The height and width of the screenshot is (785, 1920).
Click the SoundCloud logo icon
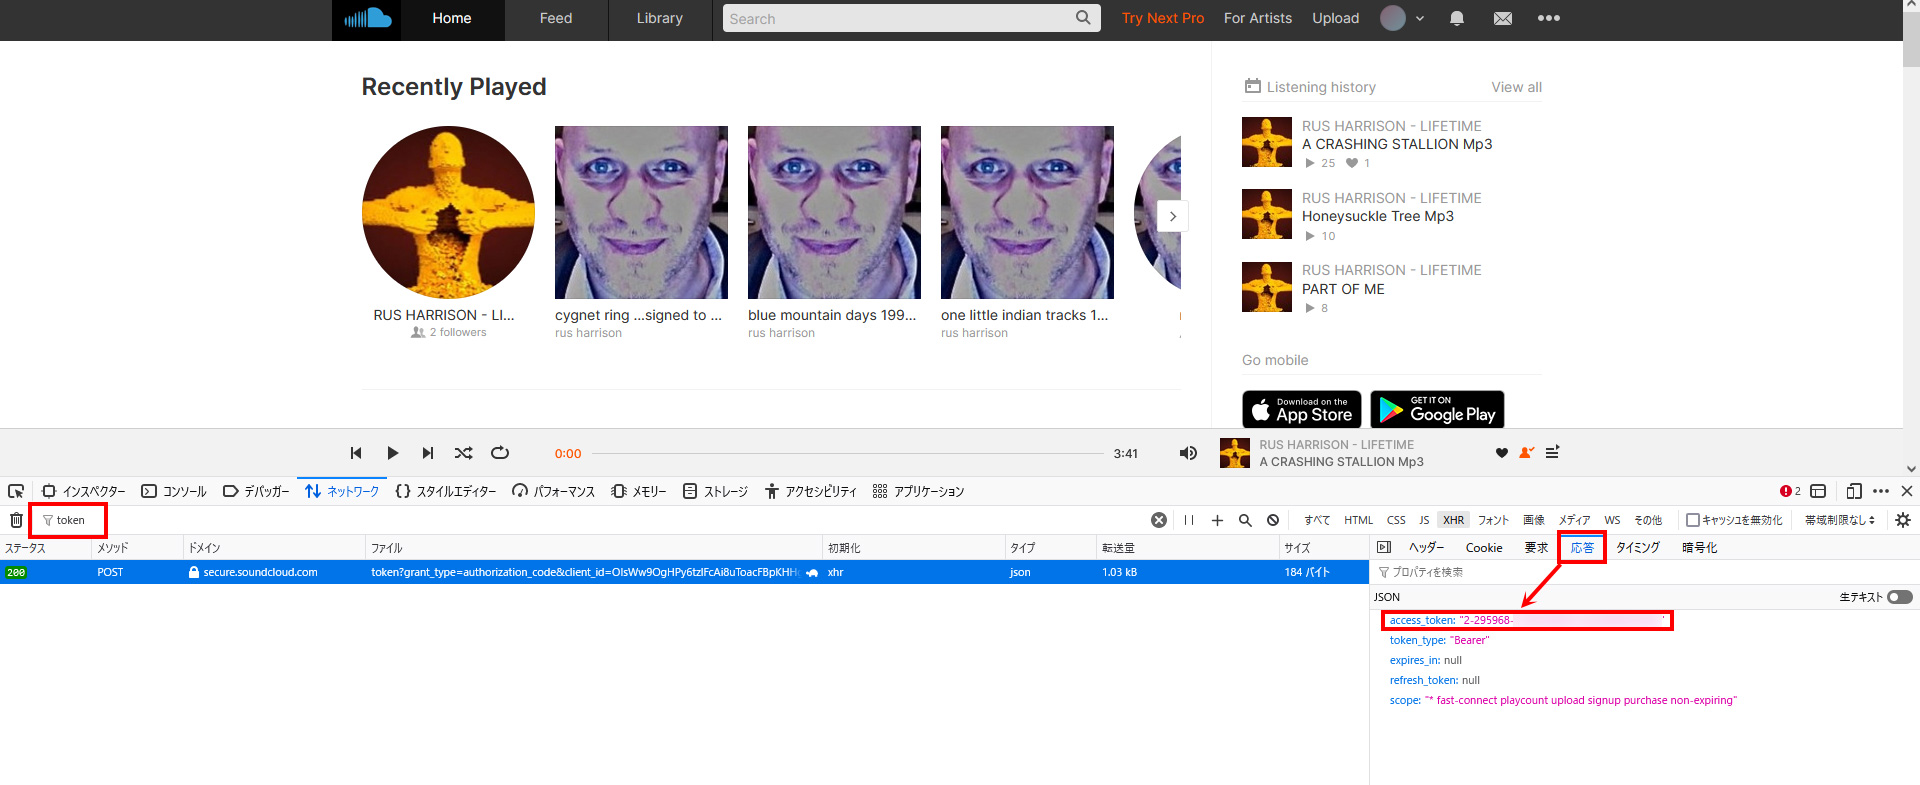click(367, 18)
